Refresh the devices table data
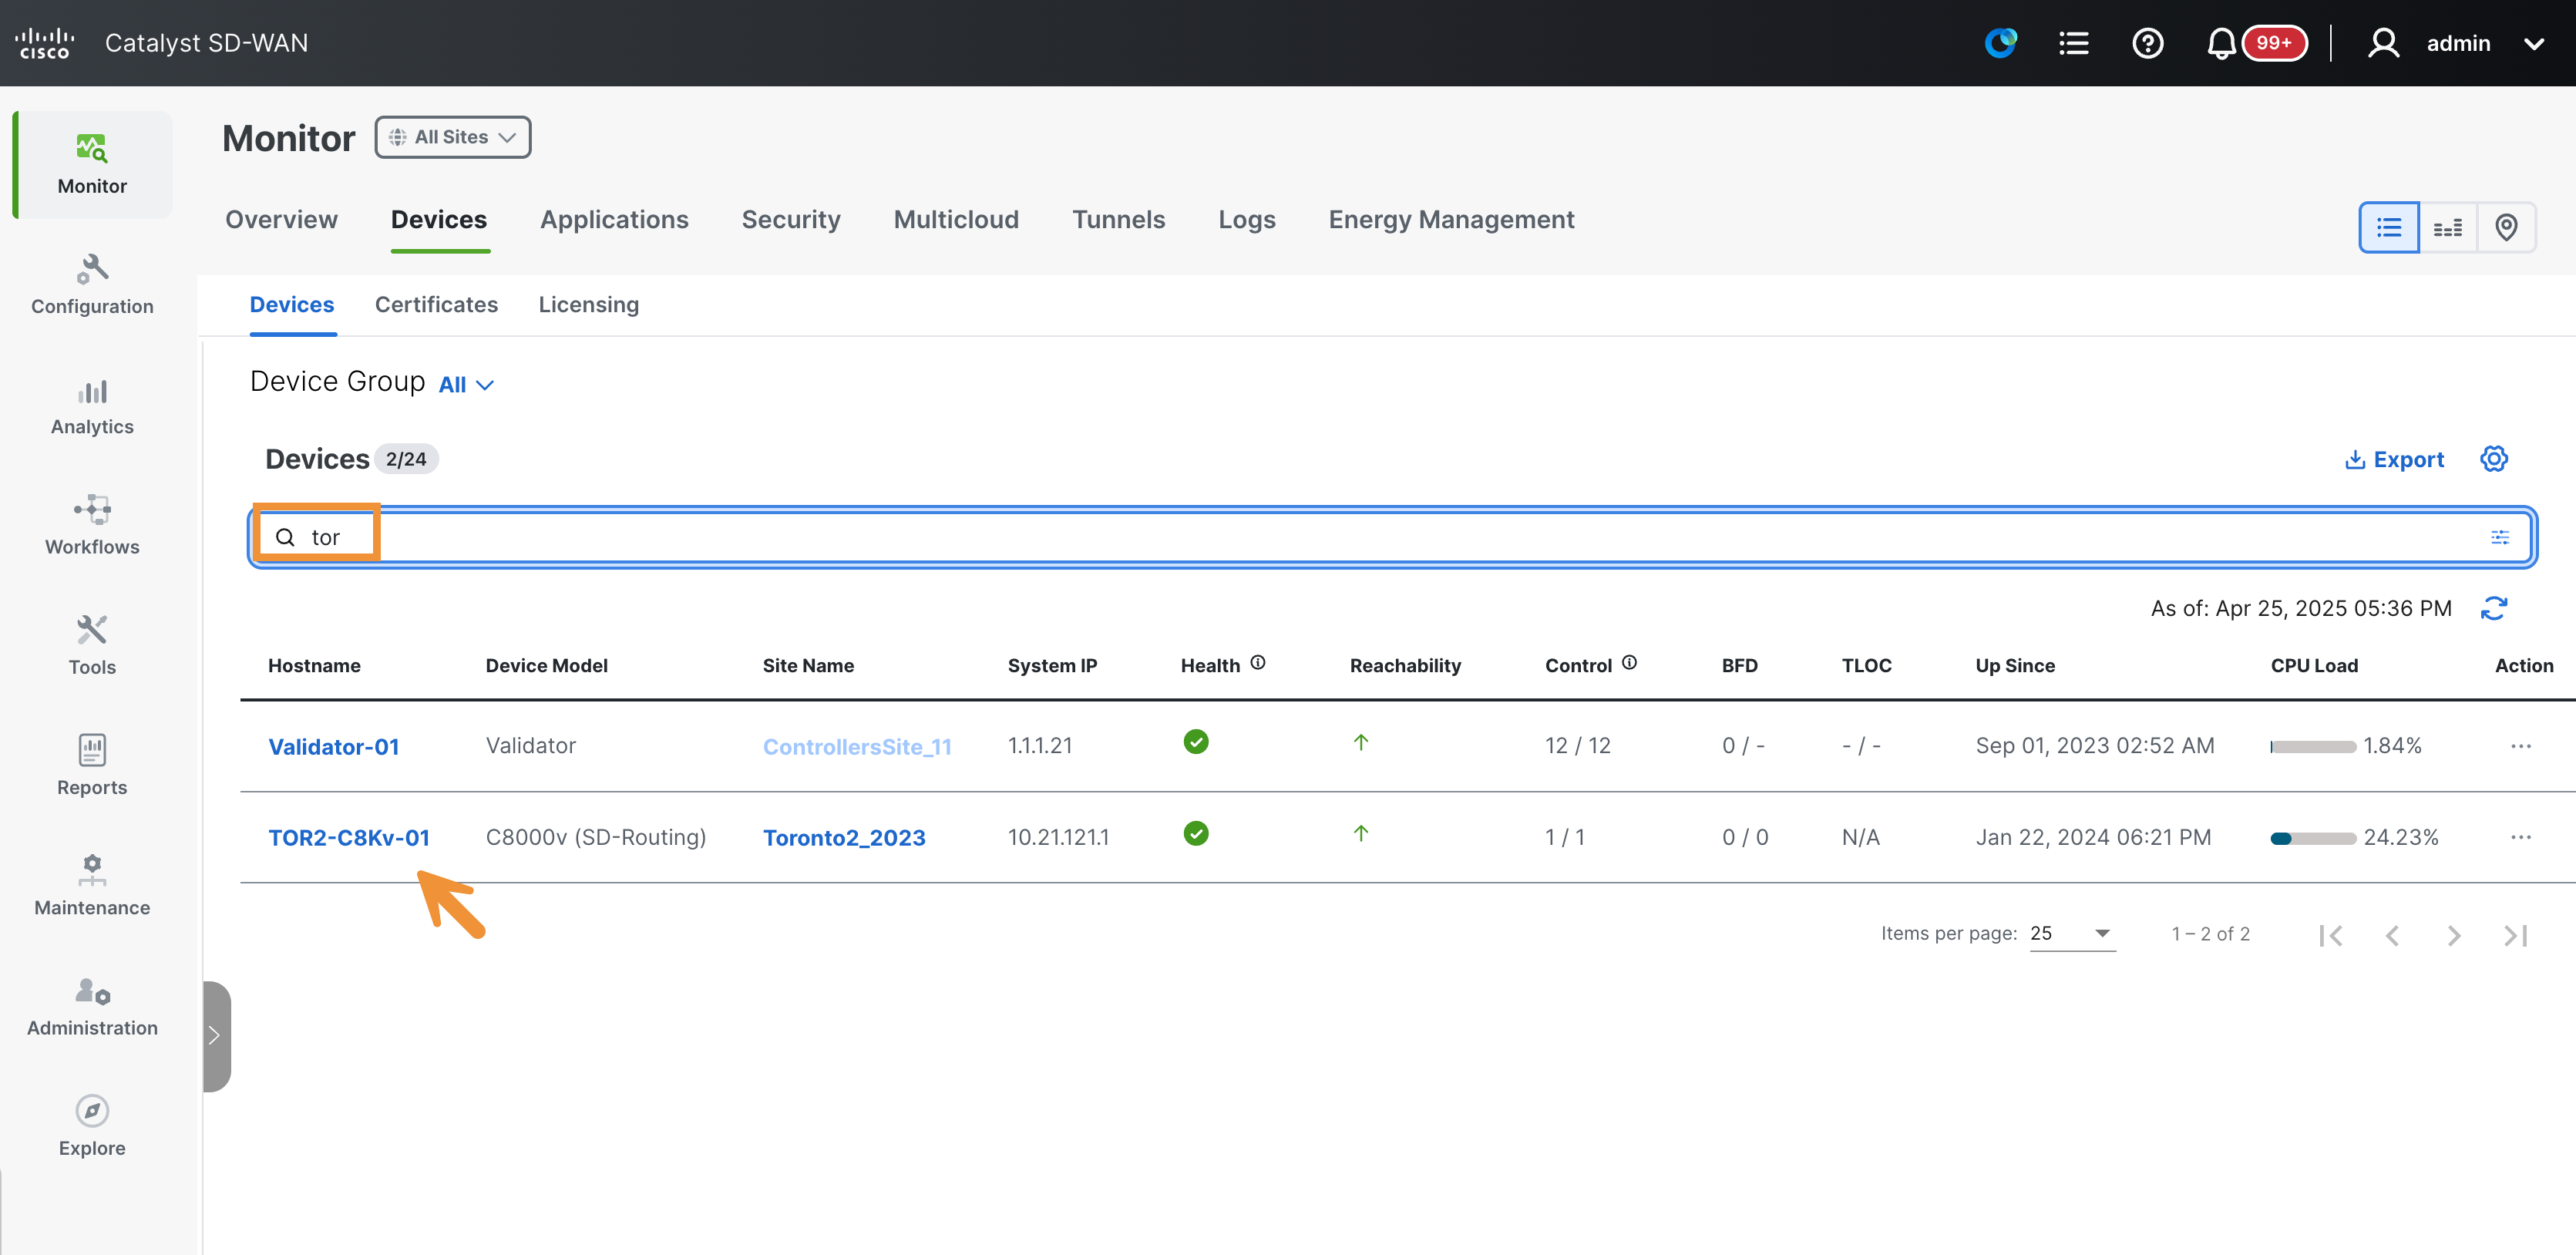 tap(2494, 608)
